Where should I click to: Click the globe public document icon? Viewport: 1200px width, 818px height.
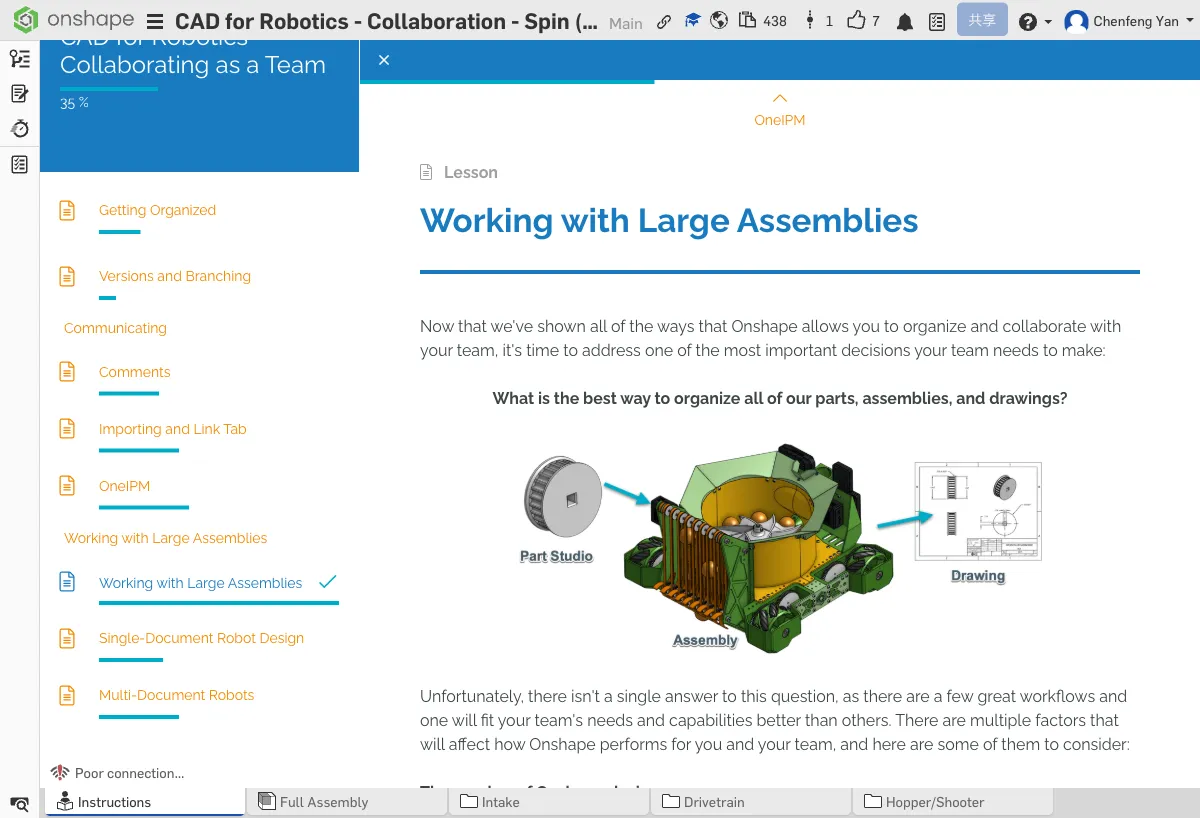pyautogui.click(x=719, y=21)
